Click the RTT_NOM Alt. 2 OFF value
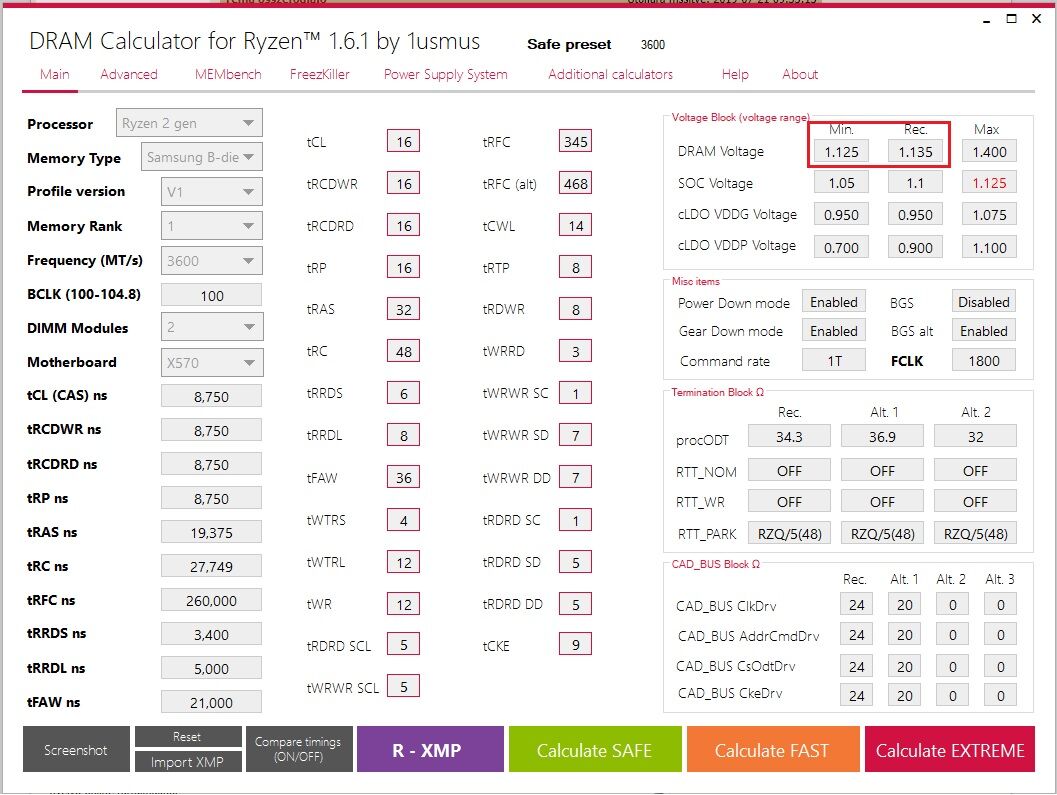Image resolution: width=1057 pixels, height=795 pixels. click(x=975, y=471)
